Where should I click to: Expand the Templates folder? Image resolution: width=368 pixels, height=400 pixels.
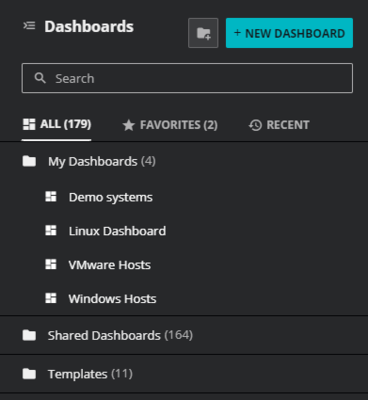(184, 374)
